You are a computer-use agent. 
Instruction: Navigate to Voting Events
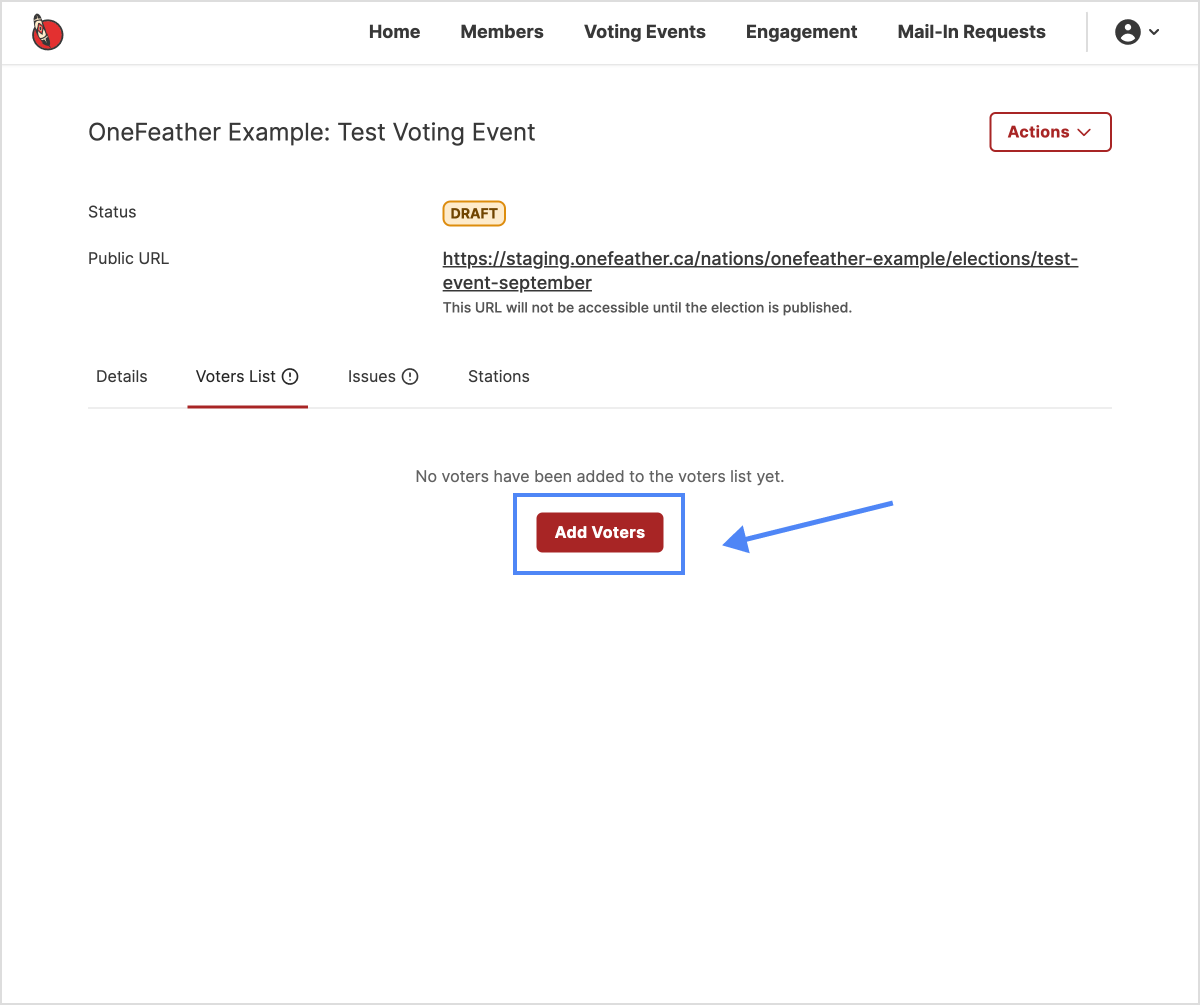pos(645,32)
